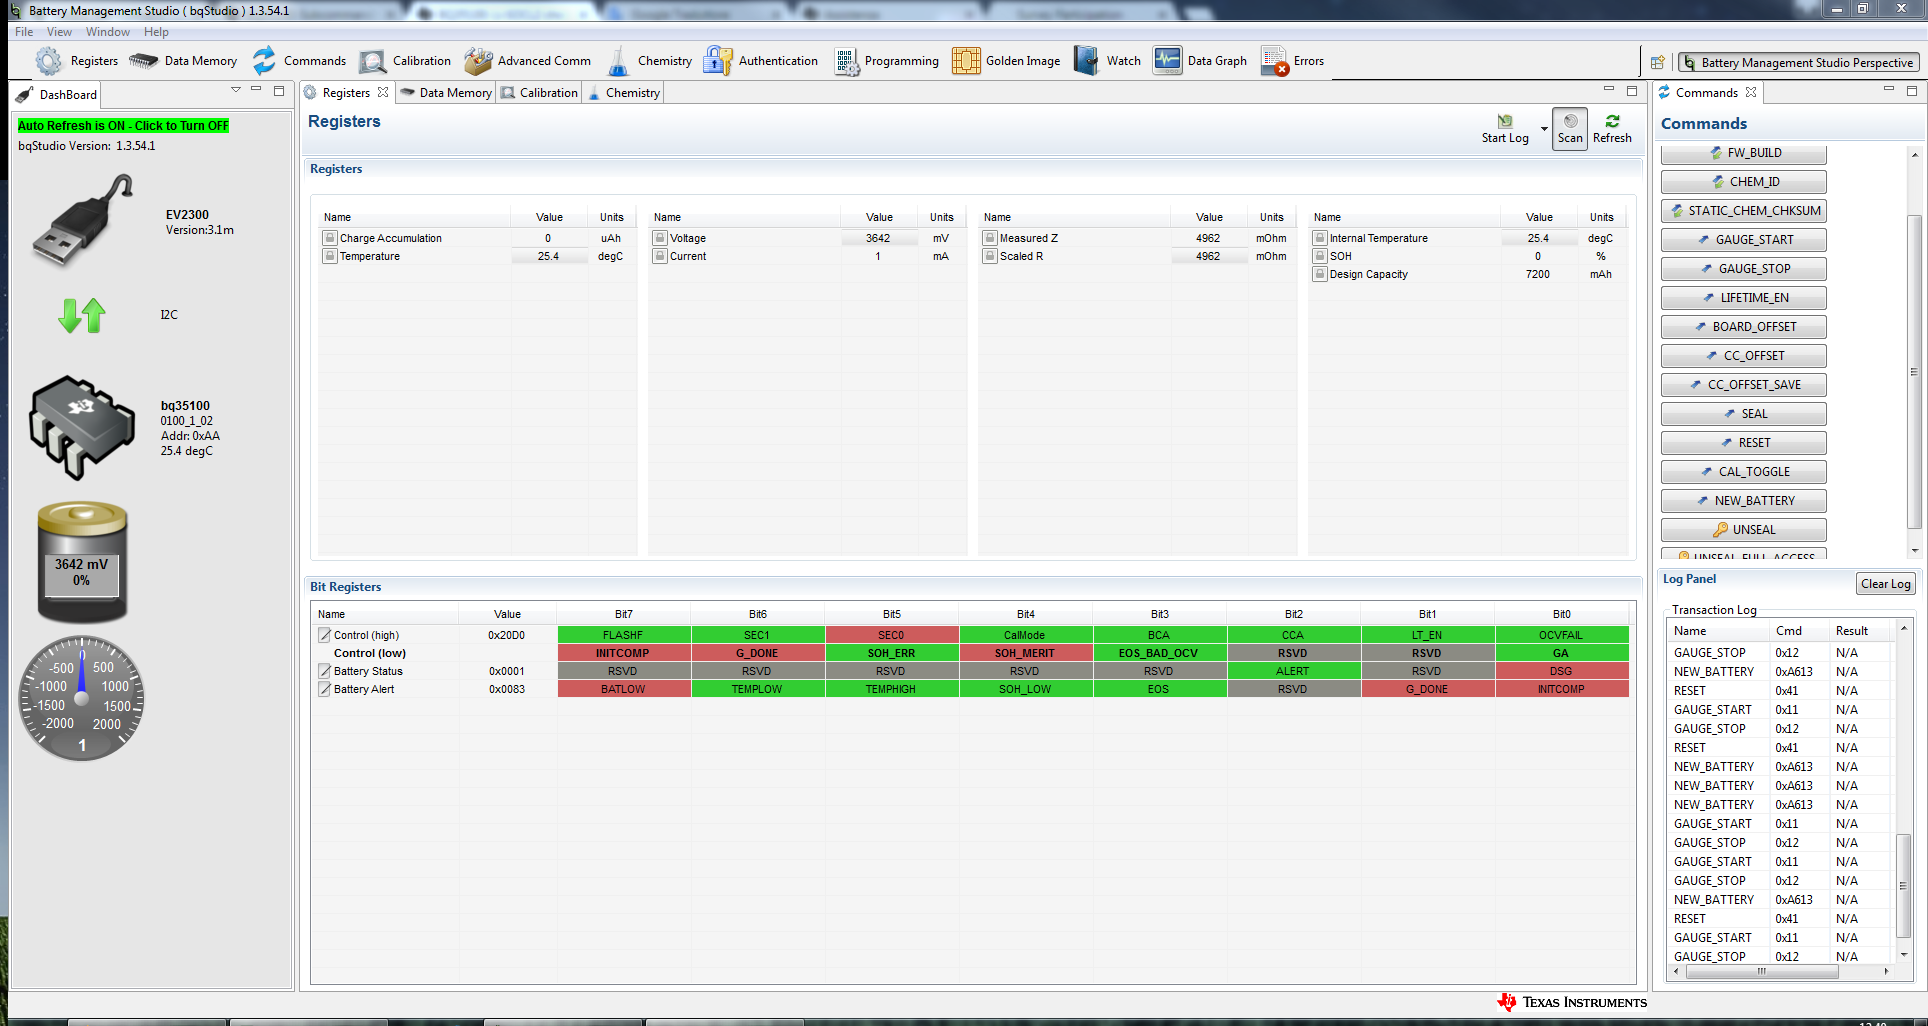Toggle Internal Temperature register checkbox

(x=1319, y=238)
